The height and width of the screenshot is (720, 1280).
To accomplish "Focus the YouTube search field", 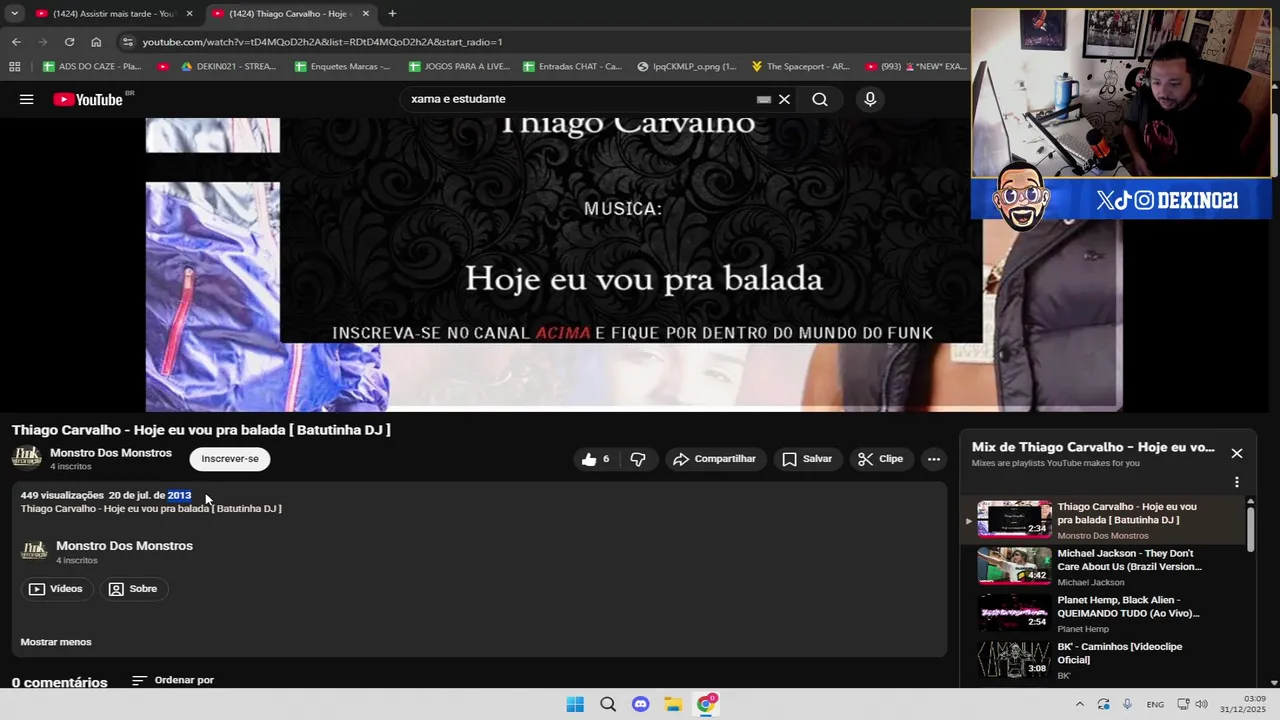I will [x=580, y=99].
